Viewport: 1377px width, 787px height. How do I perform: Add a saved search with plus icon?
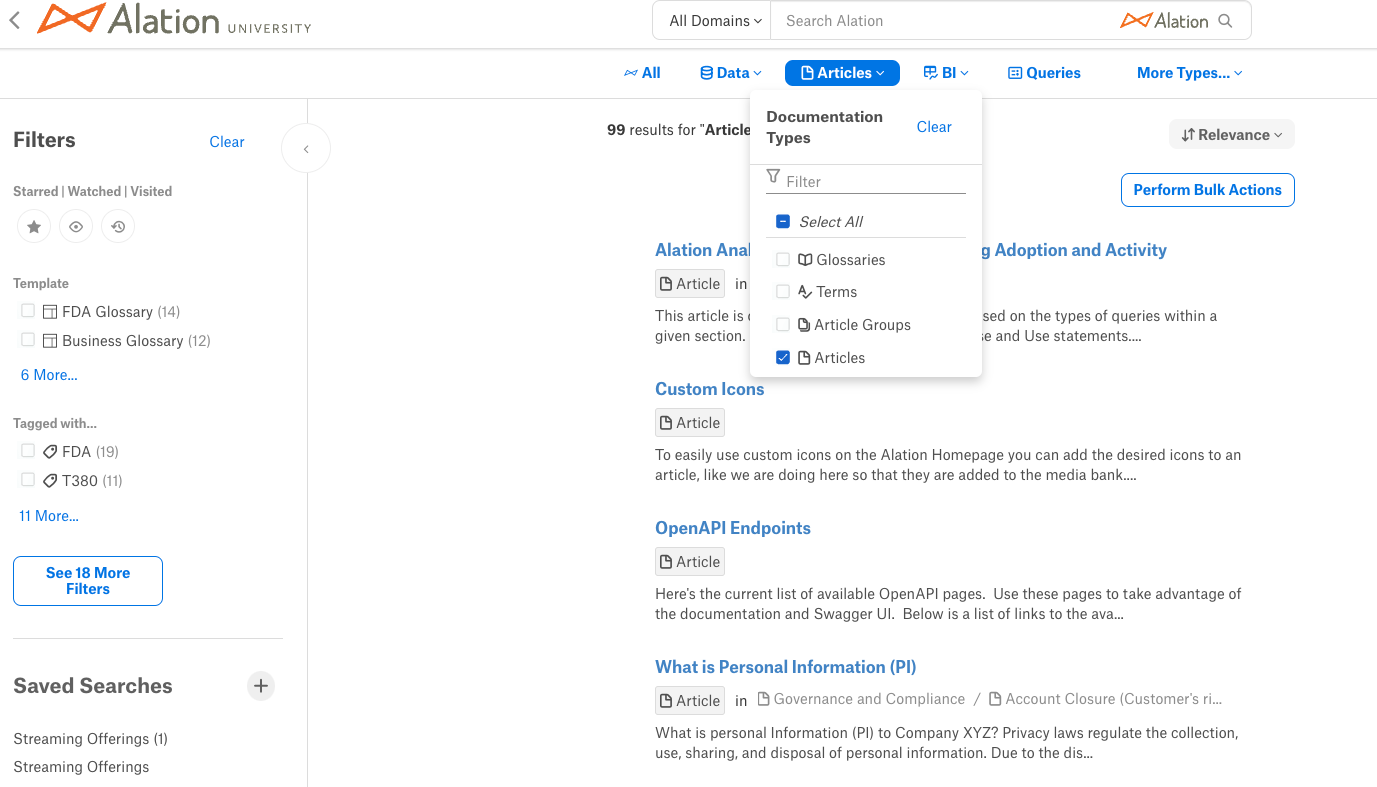click(261, 686)
